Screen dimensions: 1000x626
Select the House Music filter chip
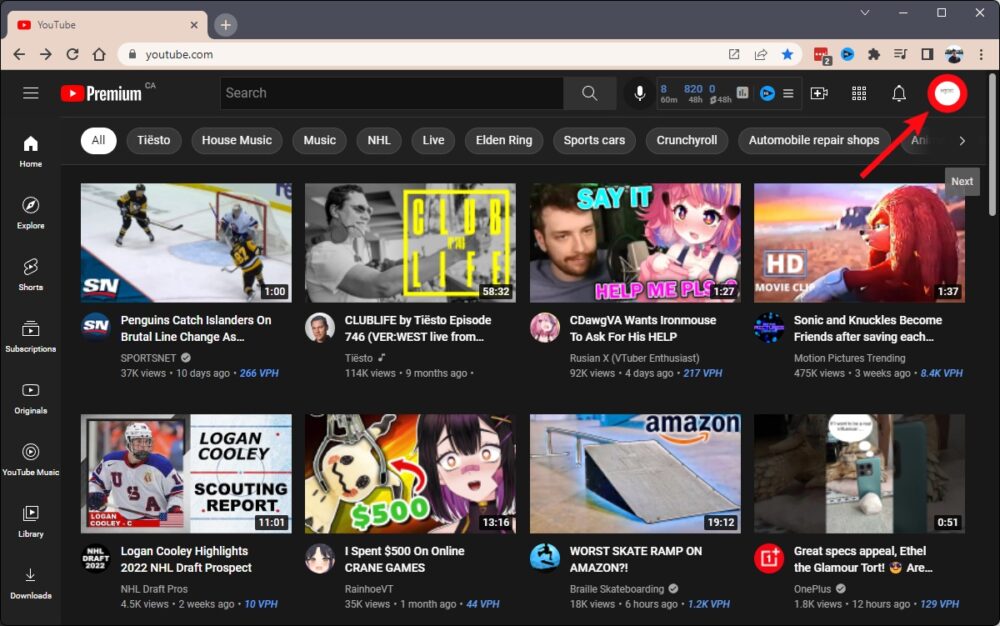[237, 140]
